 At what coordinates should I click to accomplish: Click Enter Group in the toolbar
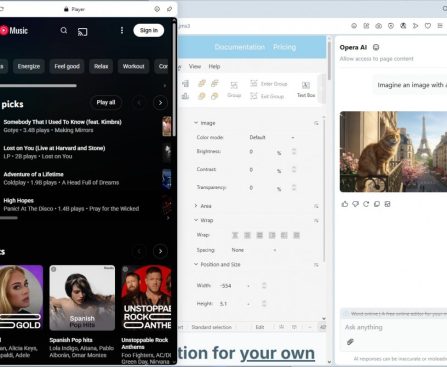(x=269, y=84)
